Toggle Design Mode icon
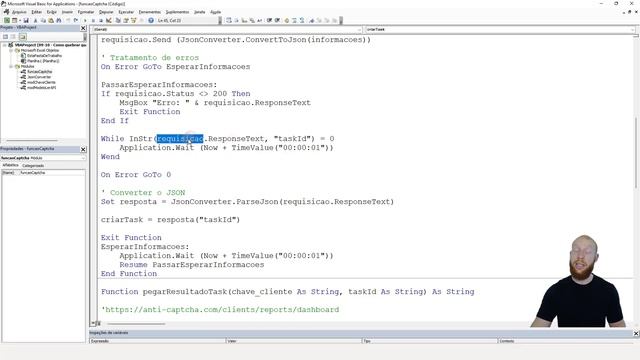This screenshot has width=640, height=360. click(109, 20)
